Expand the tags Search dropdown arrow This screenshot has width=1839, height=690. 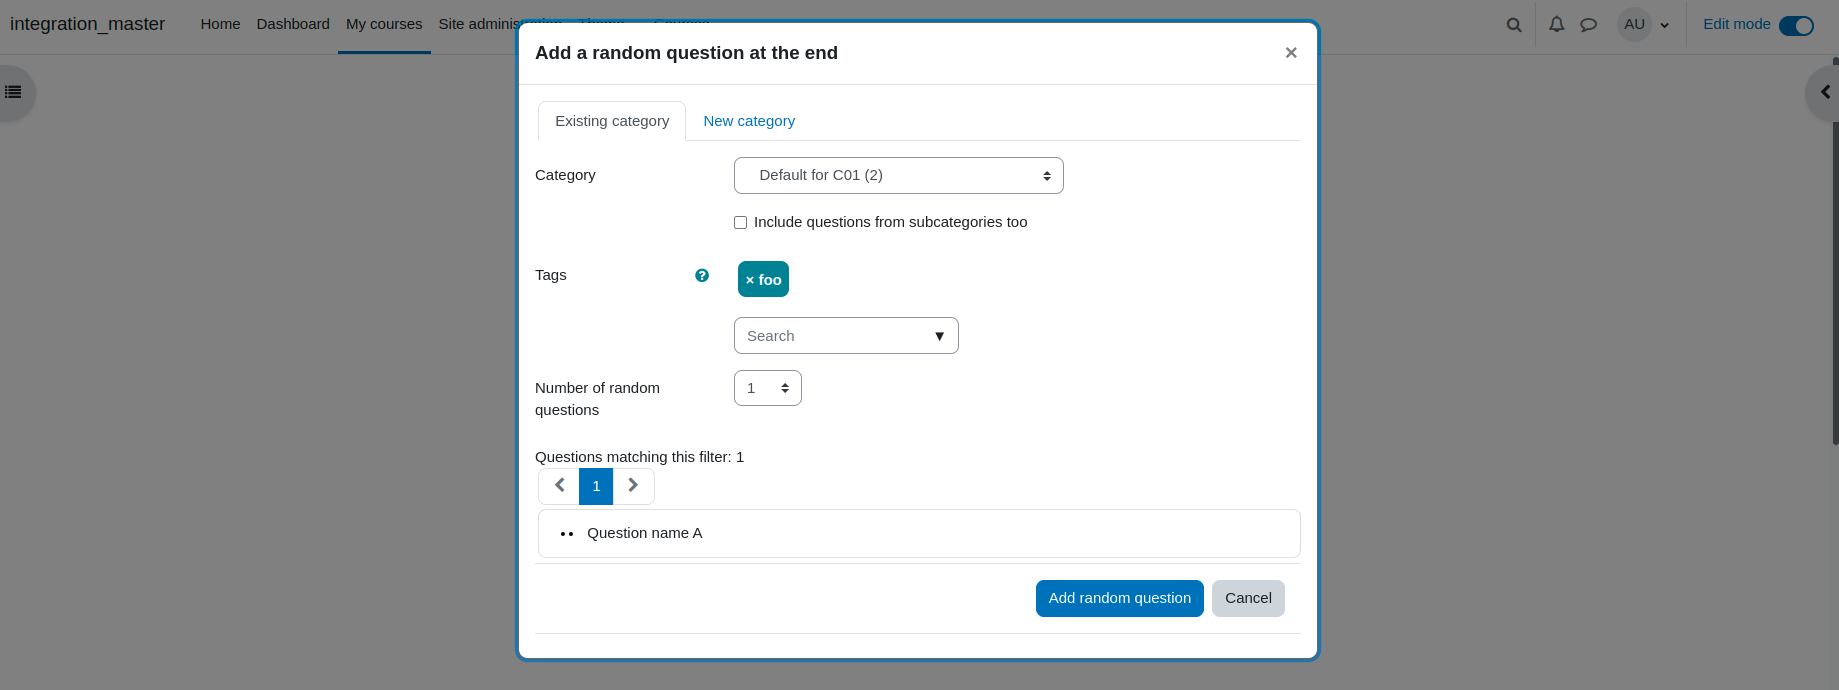939,336
